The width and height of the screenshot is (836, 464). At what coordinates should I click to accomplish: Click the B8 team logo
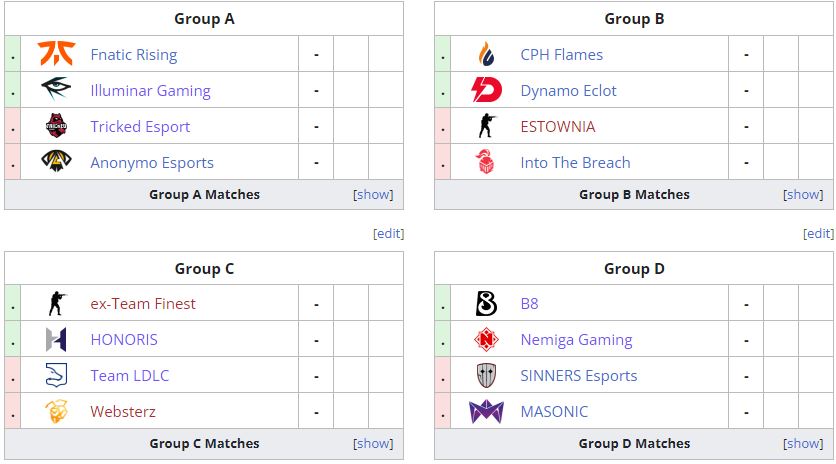click(x=485, y=304)
